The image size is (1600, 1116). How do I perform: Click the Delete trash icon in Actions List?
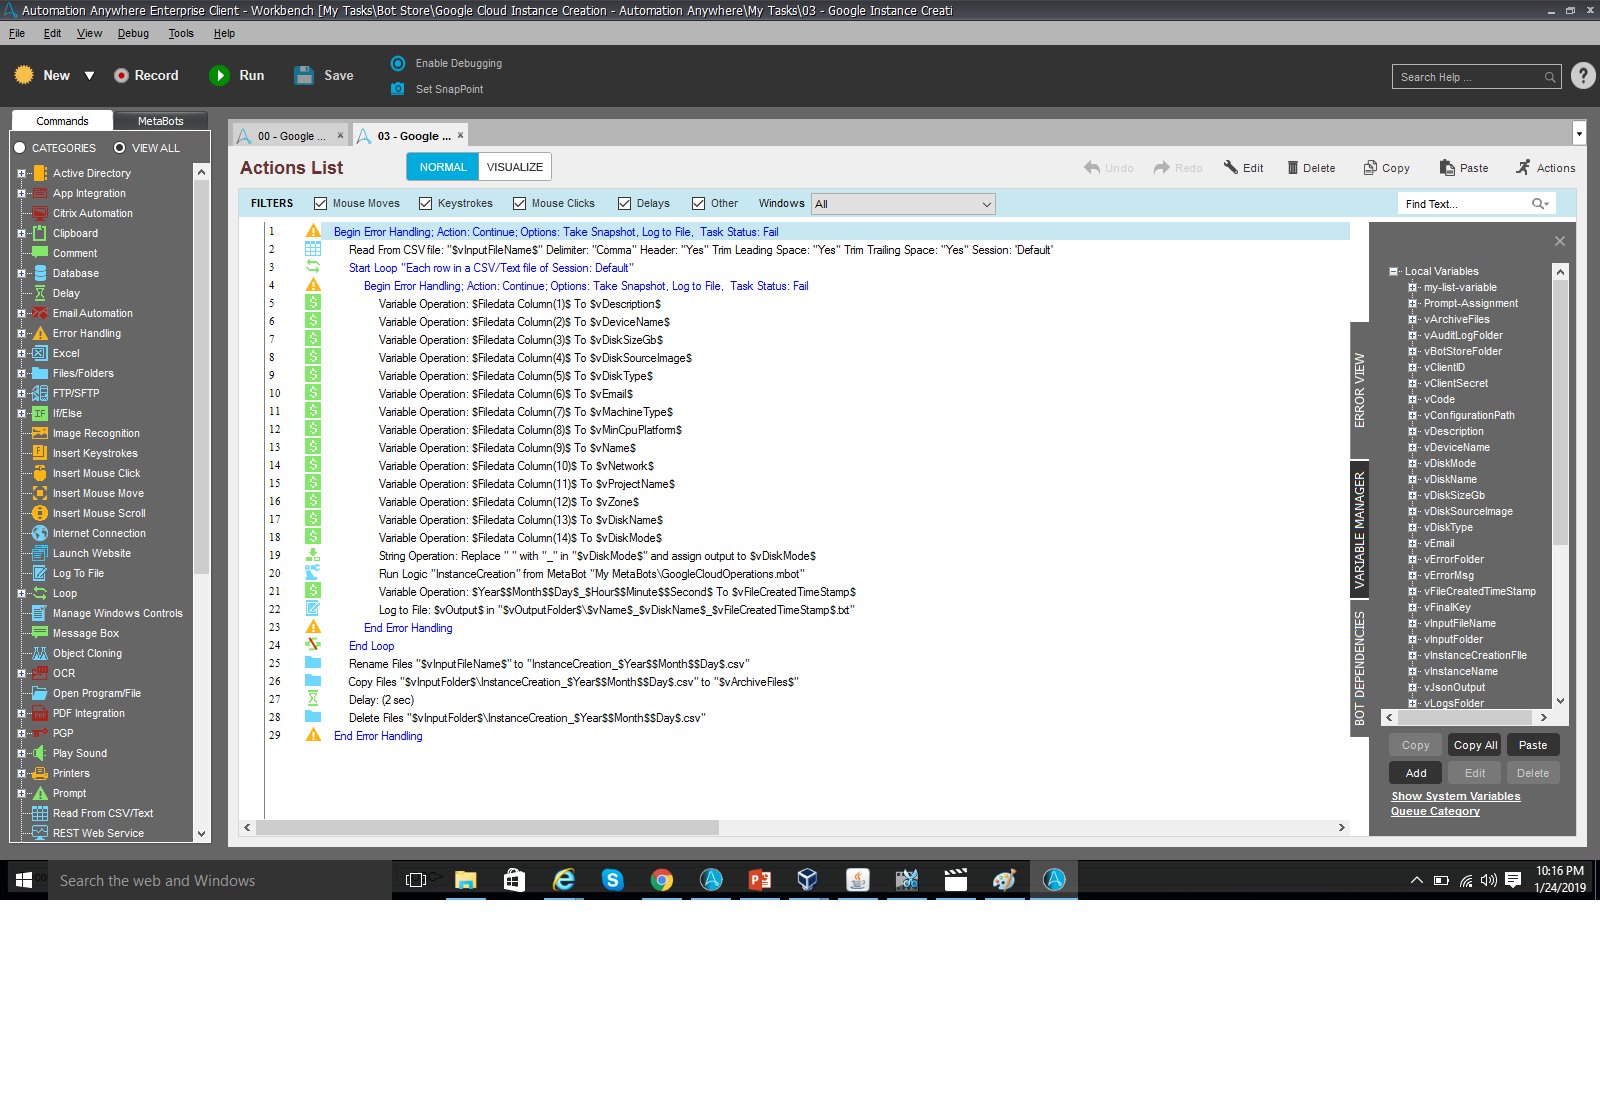pyautogui.click(x=1292, y=168)
